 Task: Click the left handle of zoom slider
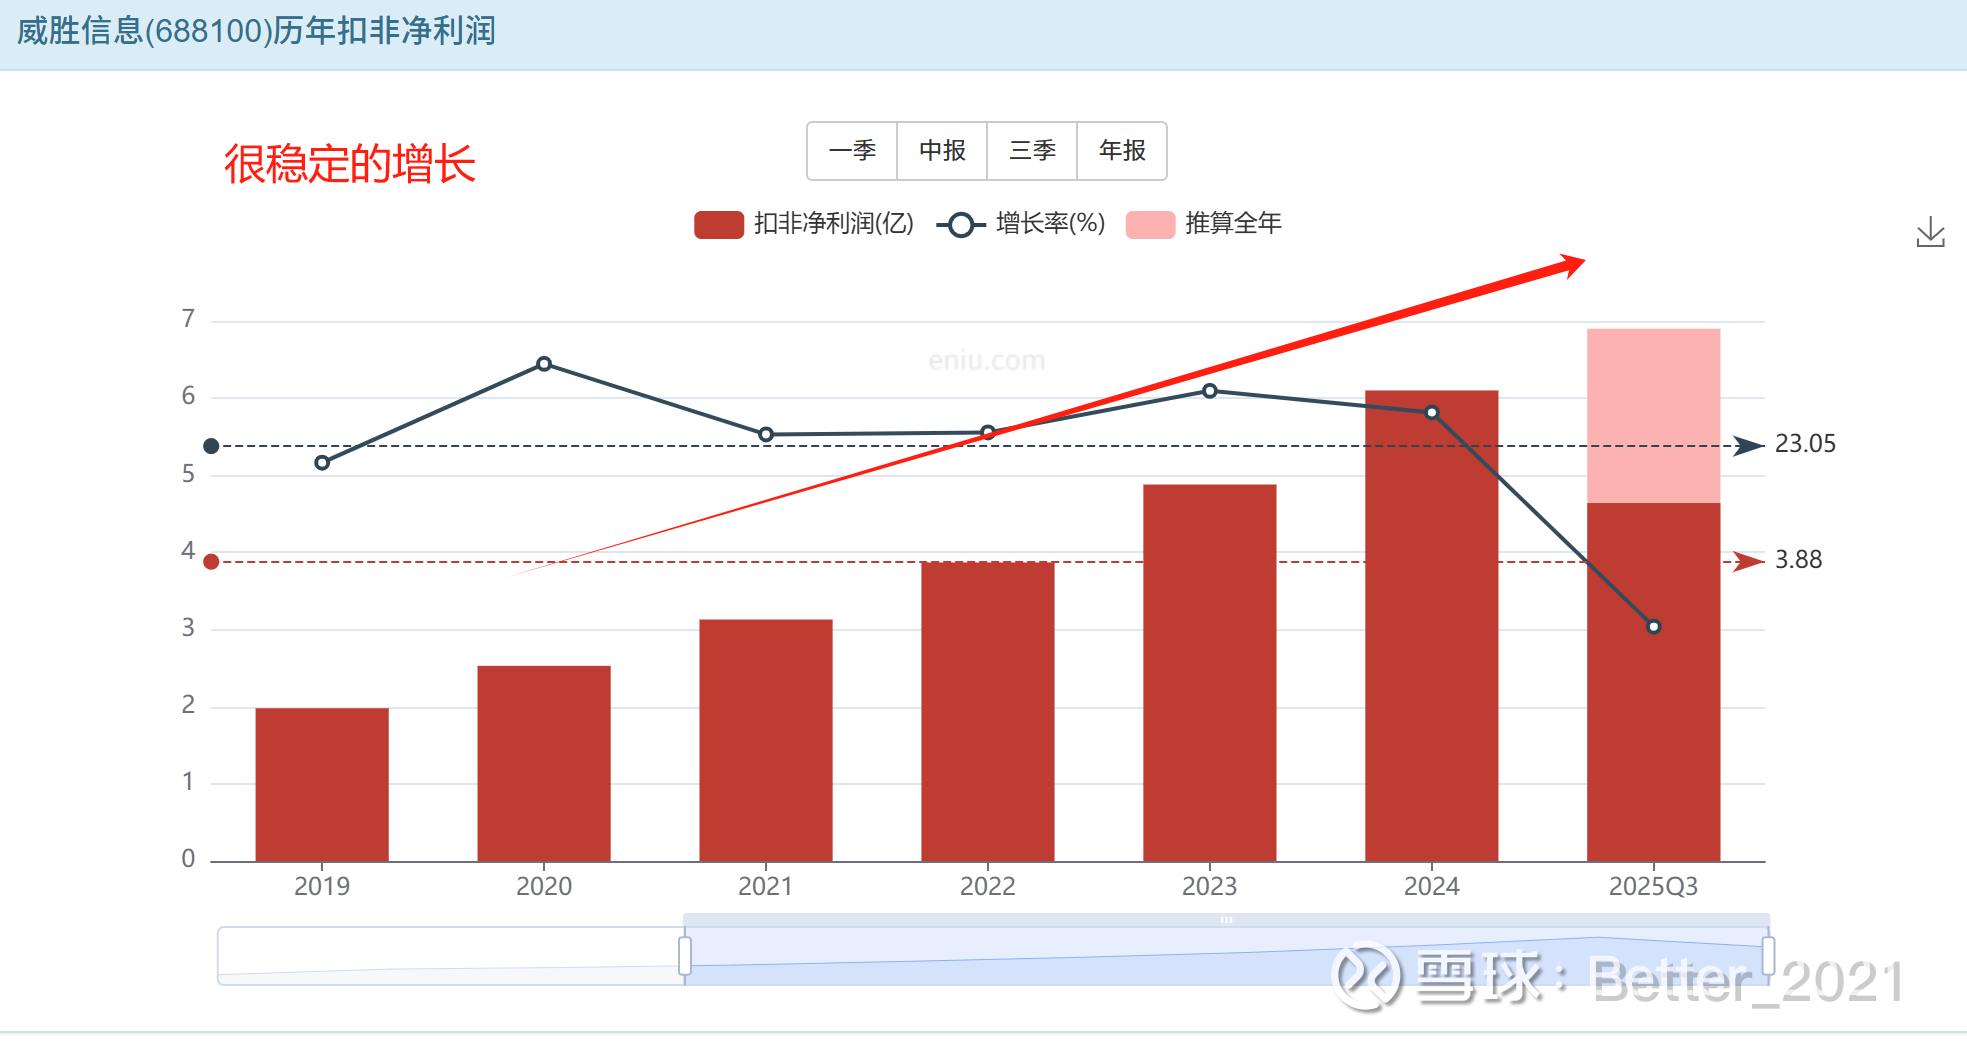tap(685, 956)
